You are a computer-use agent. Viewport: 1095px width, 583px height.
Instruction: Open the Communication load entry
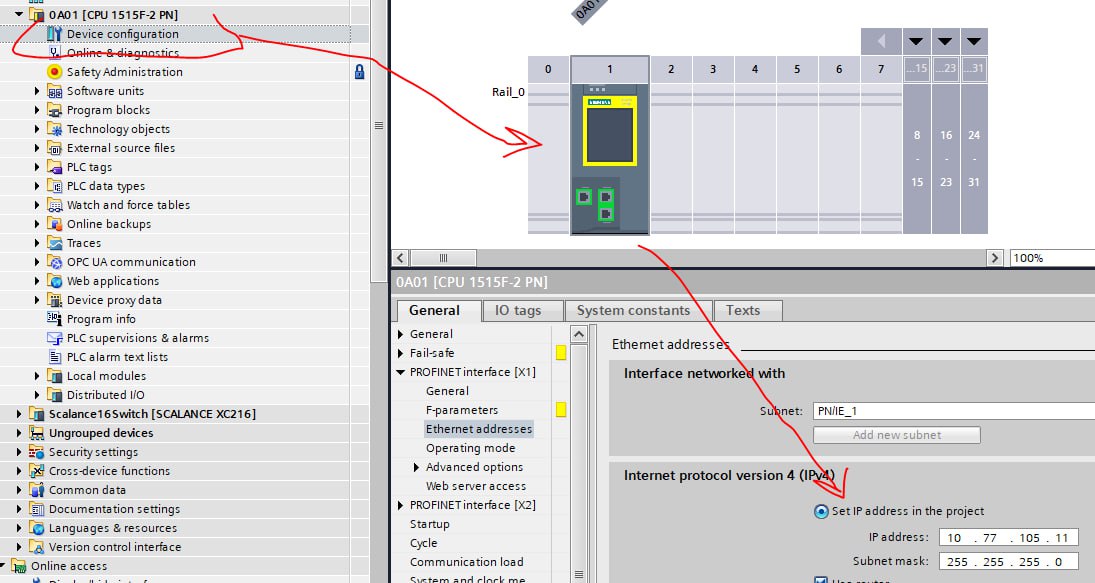(x=466, y=562)
